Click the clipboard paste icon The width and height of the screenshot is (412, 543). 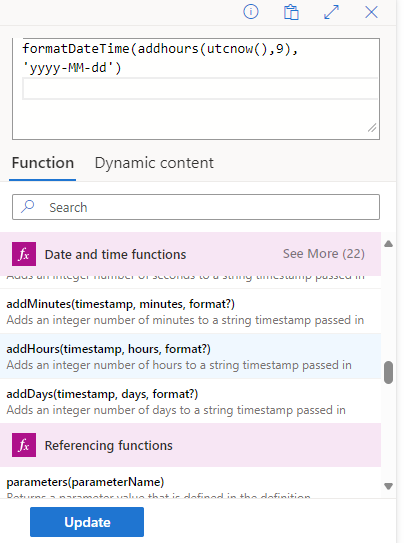point(291,12)
